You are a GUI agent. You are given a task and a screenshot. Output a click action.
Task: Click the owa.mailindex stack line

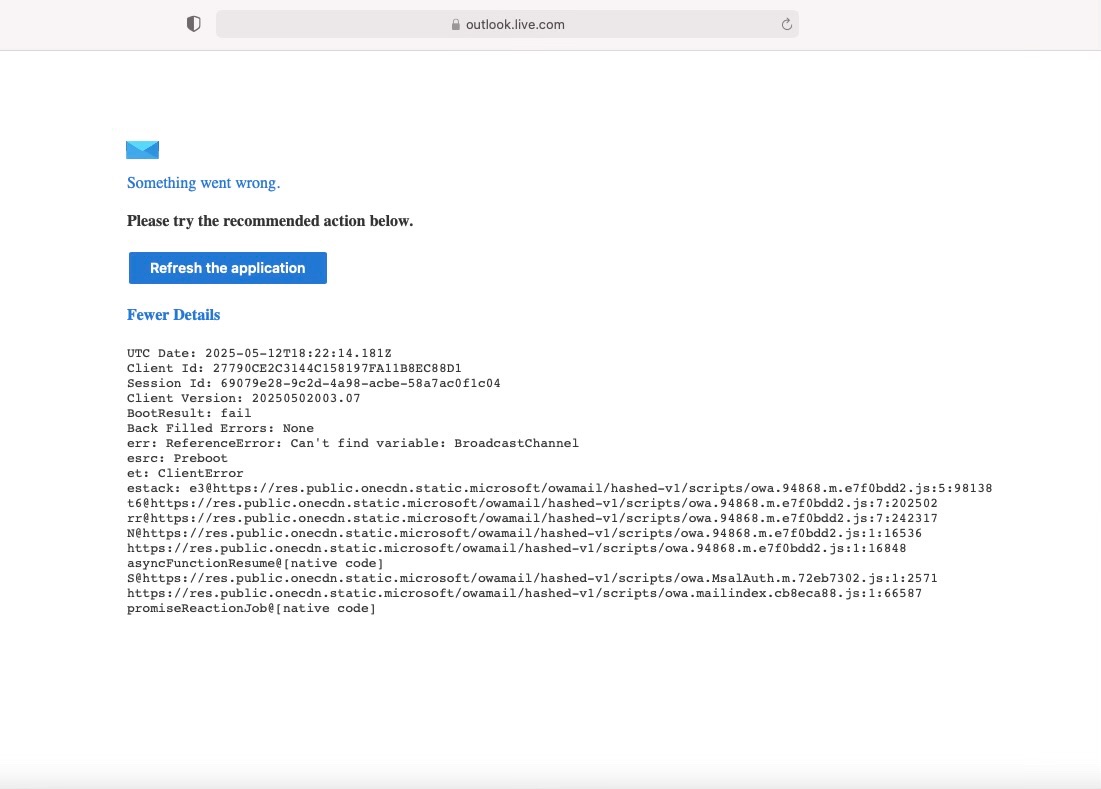(x=525, y=593)
